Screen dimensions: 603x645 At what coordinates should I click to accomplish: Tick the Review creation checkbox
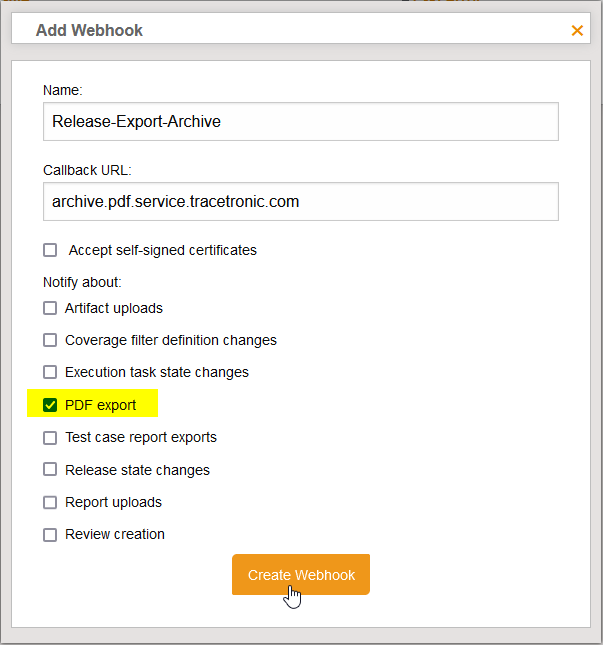(x=50, y=534)
